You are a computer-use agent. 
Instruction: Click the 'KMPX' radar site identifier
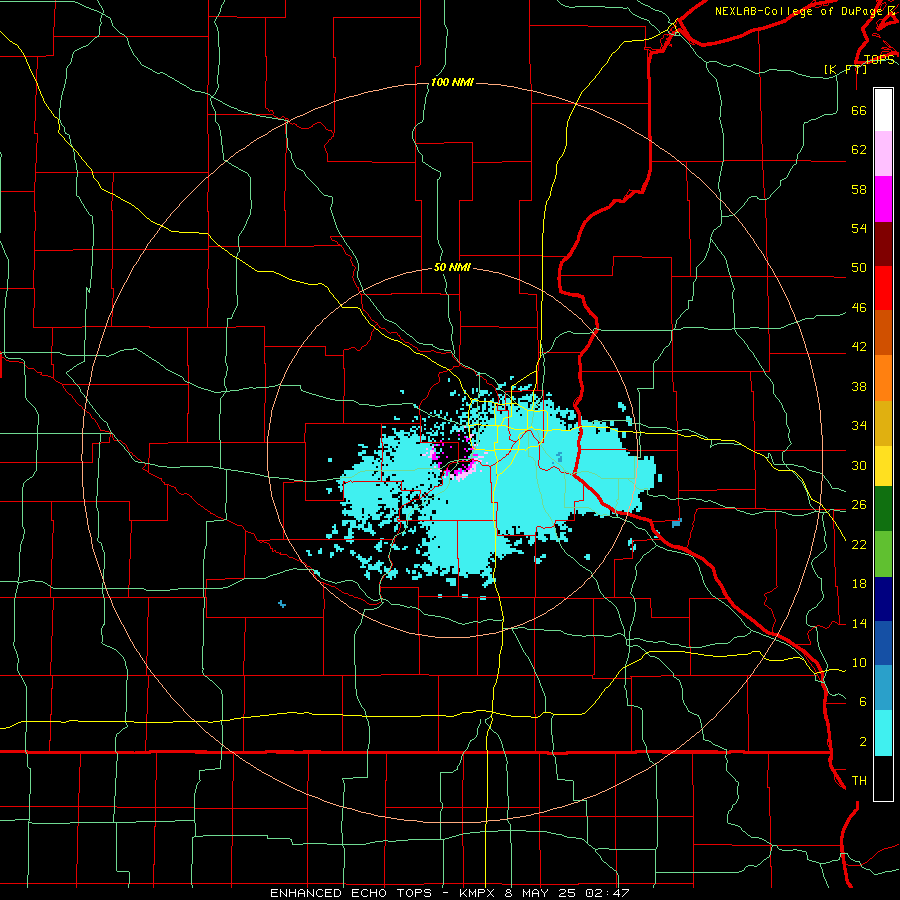click(479, 893)
